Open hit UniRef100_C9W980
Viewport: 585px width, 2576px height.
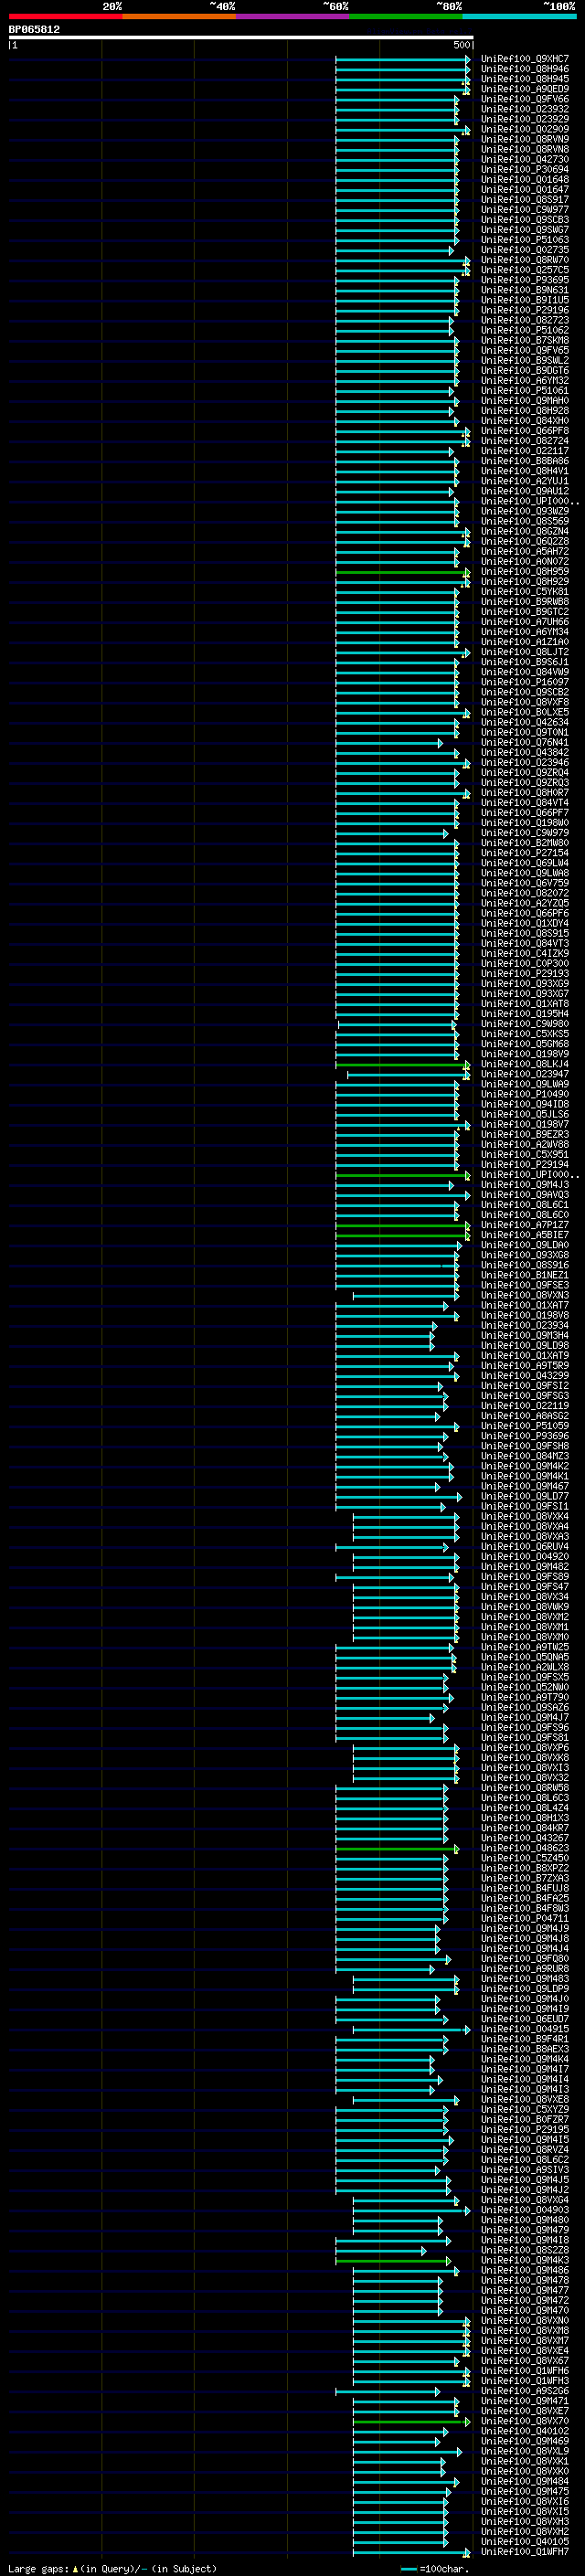525,1024
